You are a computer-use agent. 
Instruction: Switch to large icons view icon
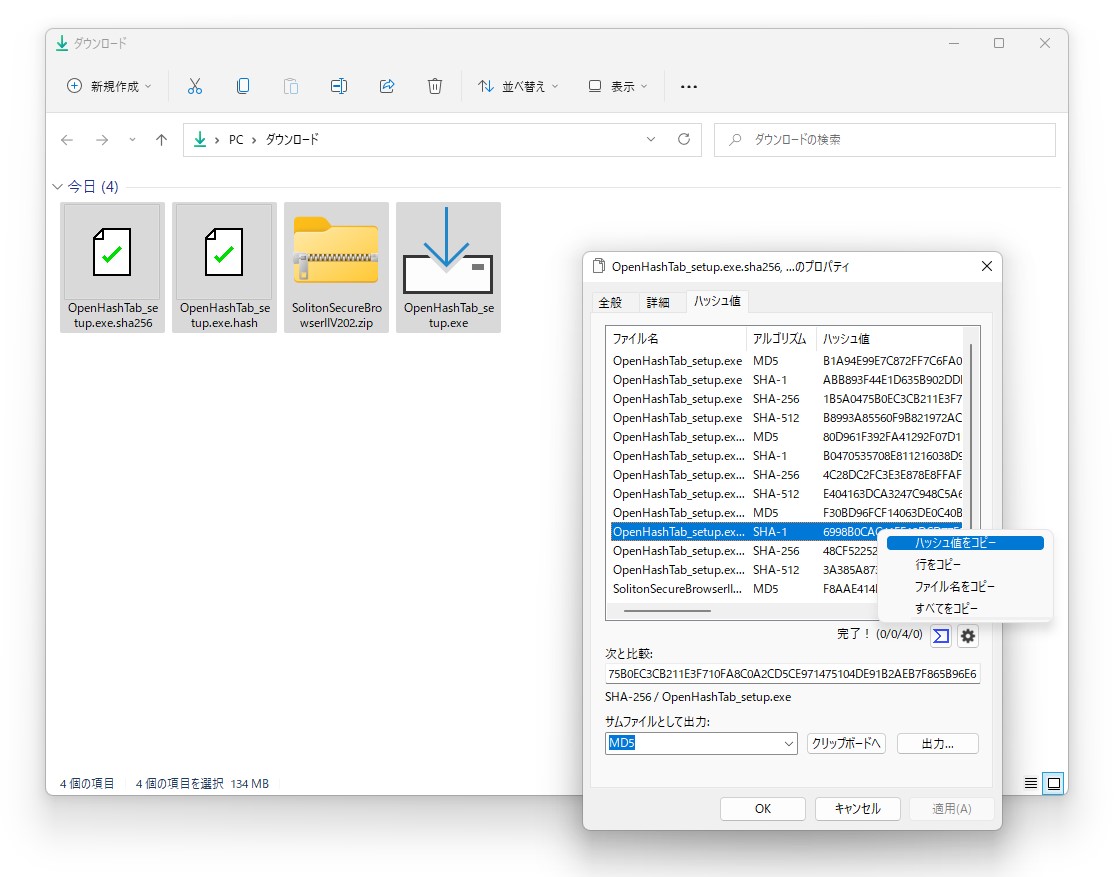[1054, 783]
